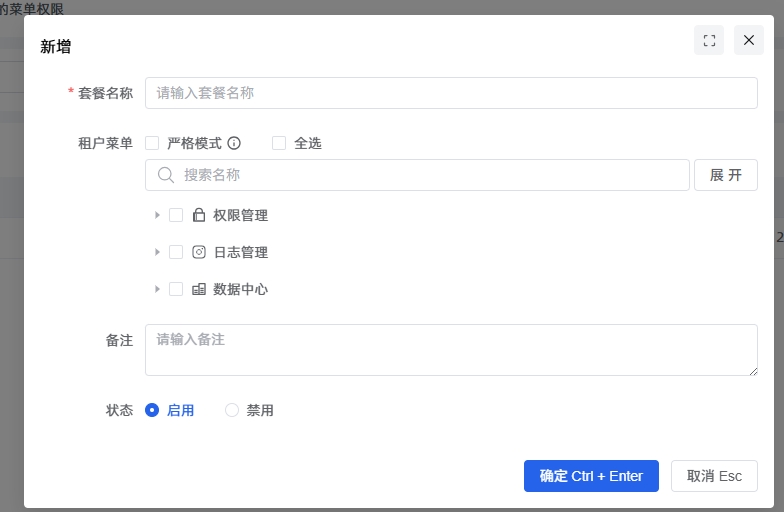The width and height of the screenshot is (784, 512).
Task: Click the 新增 dialog title
Action: [x=56, y=46]
